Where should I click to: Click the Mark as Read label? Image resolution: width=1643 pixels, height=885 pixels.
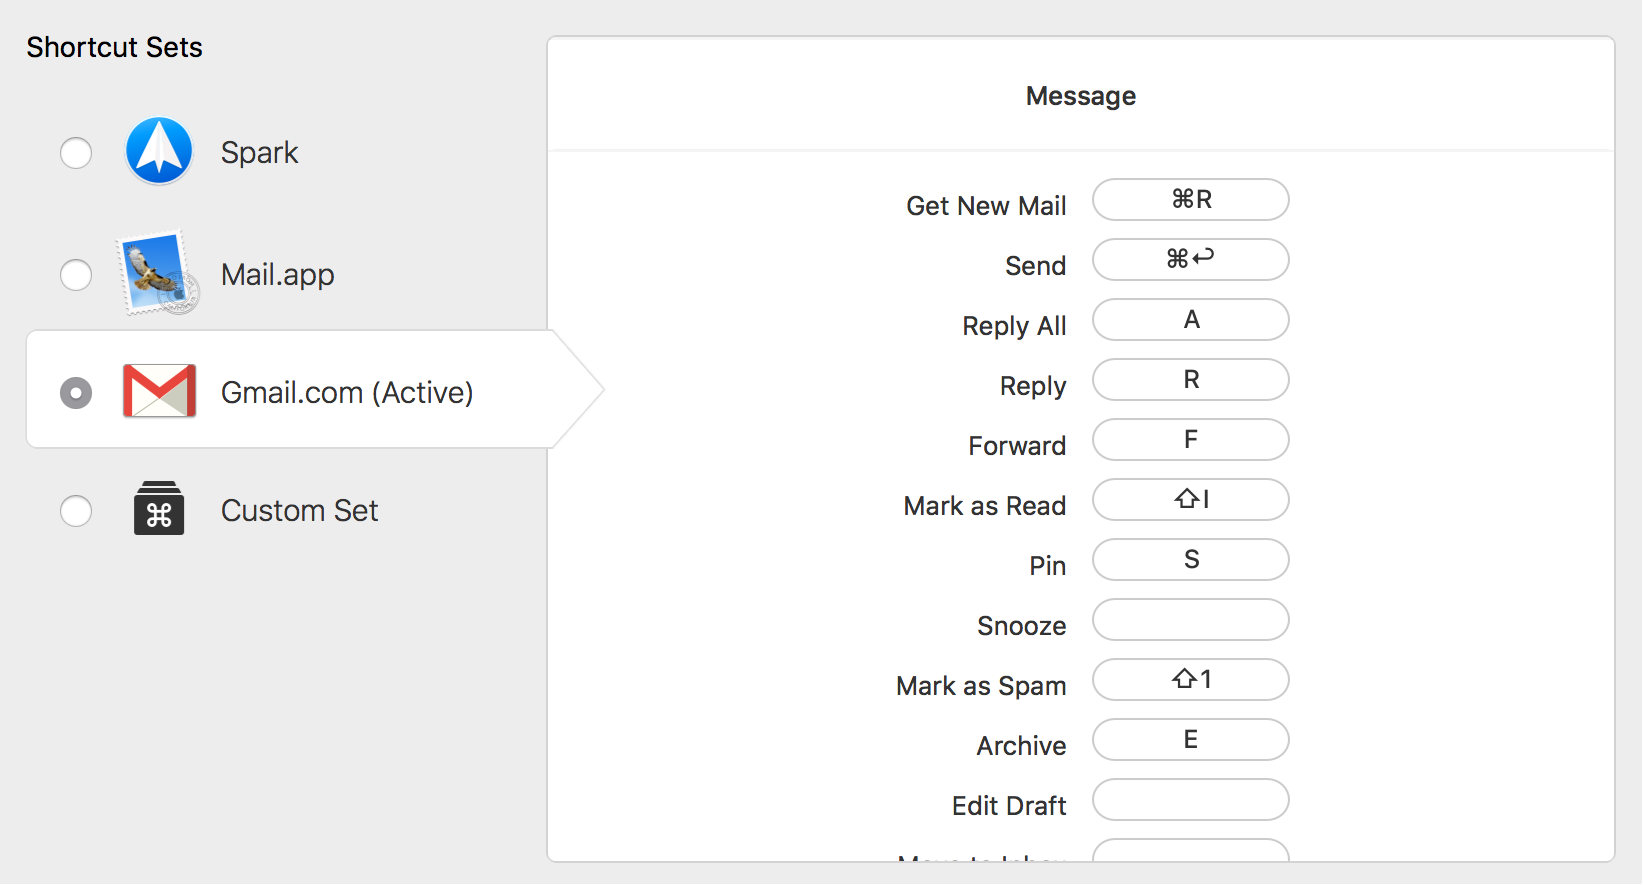tap(985, 506)
